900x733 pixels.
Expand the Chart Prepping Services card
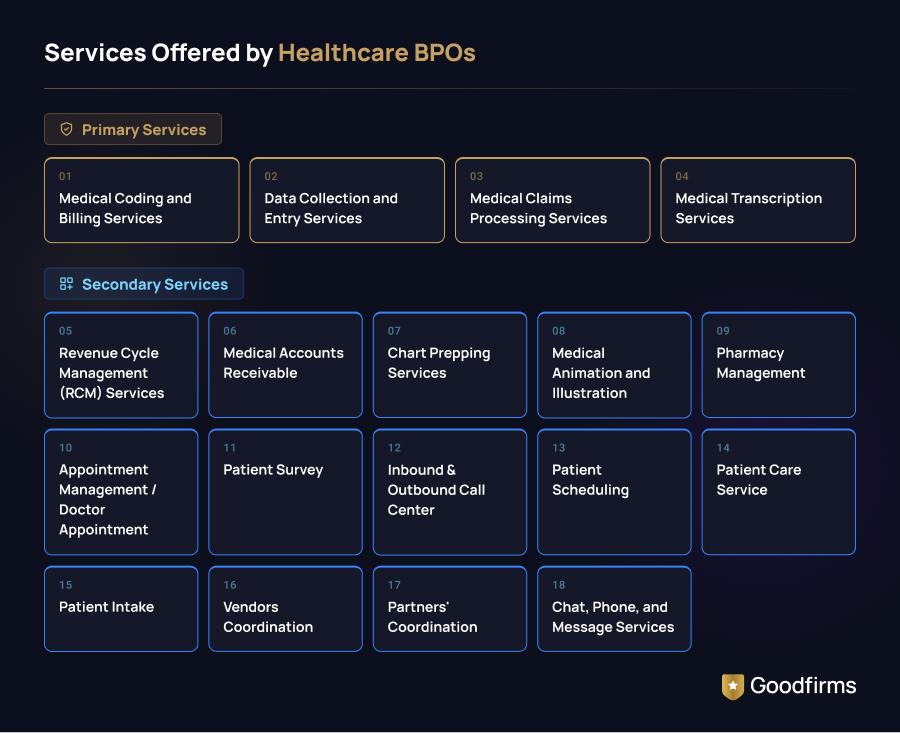[x=449, y=365]
